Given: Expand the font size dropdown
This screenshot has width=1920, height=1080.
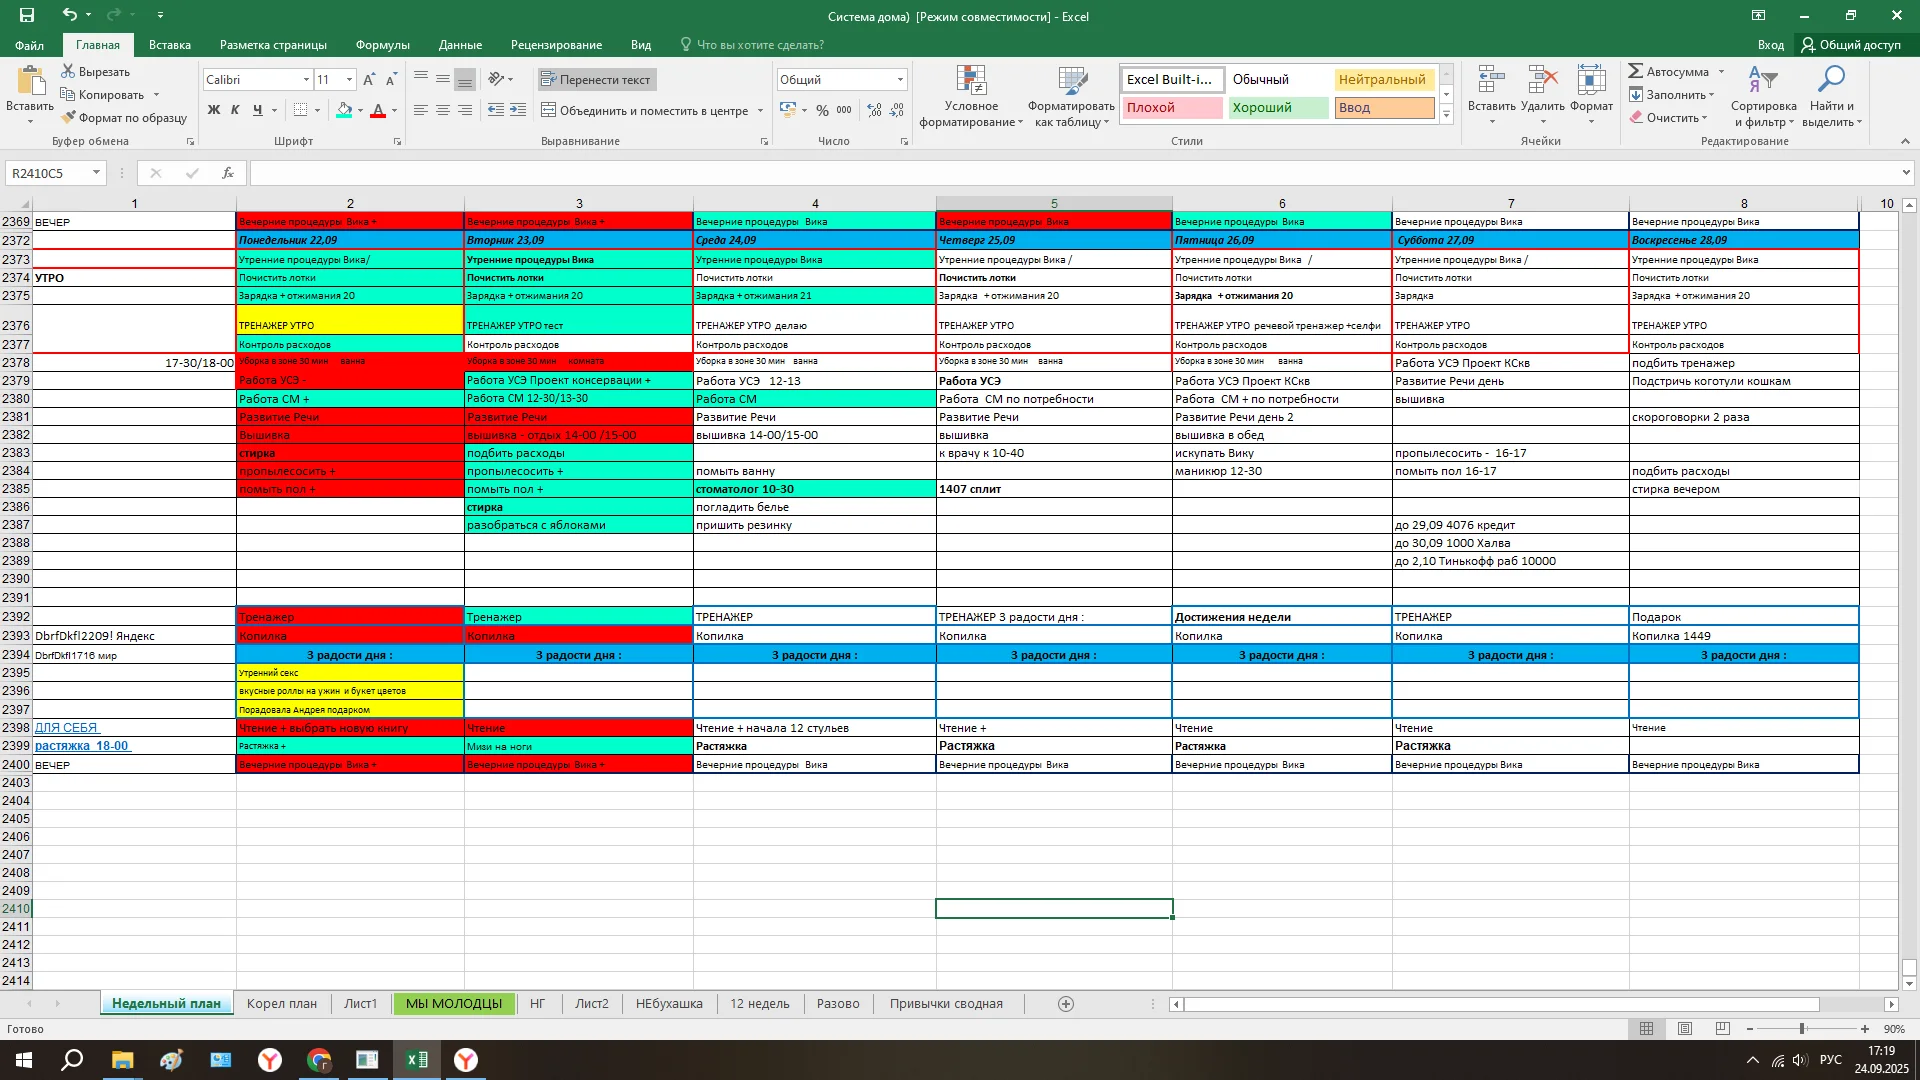Looking at the screenshot, I should (x=349, y=80).
